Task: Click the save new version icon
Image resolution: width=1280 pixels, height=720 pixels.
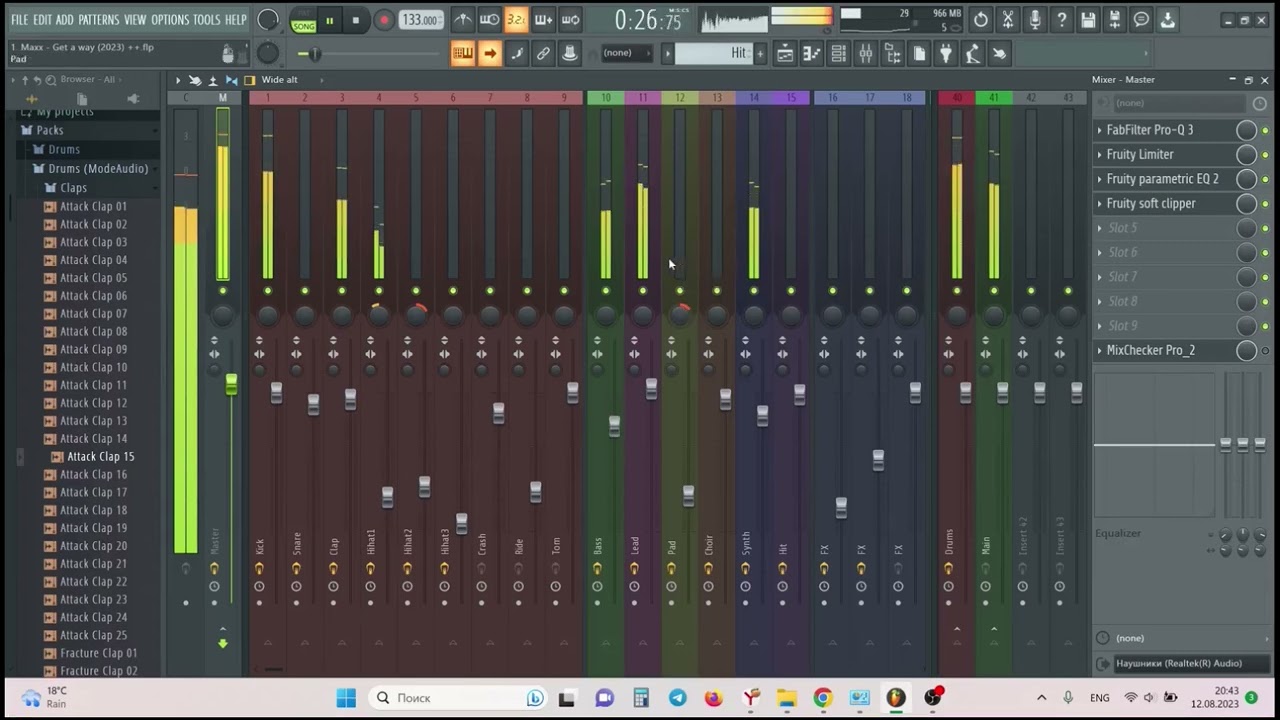Action: coord(1114,19)
